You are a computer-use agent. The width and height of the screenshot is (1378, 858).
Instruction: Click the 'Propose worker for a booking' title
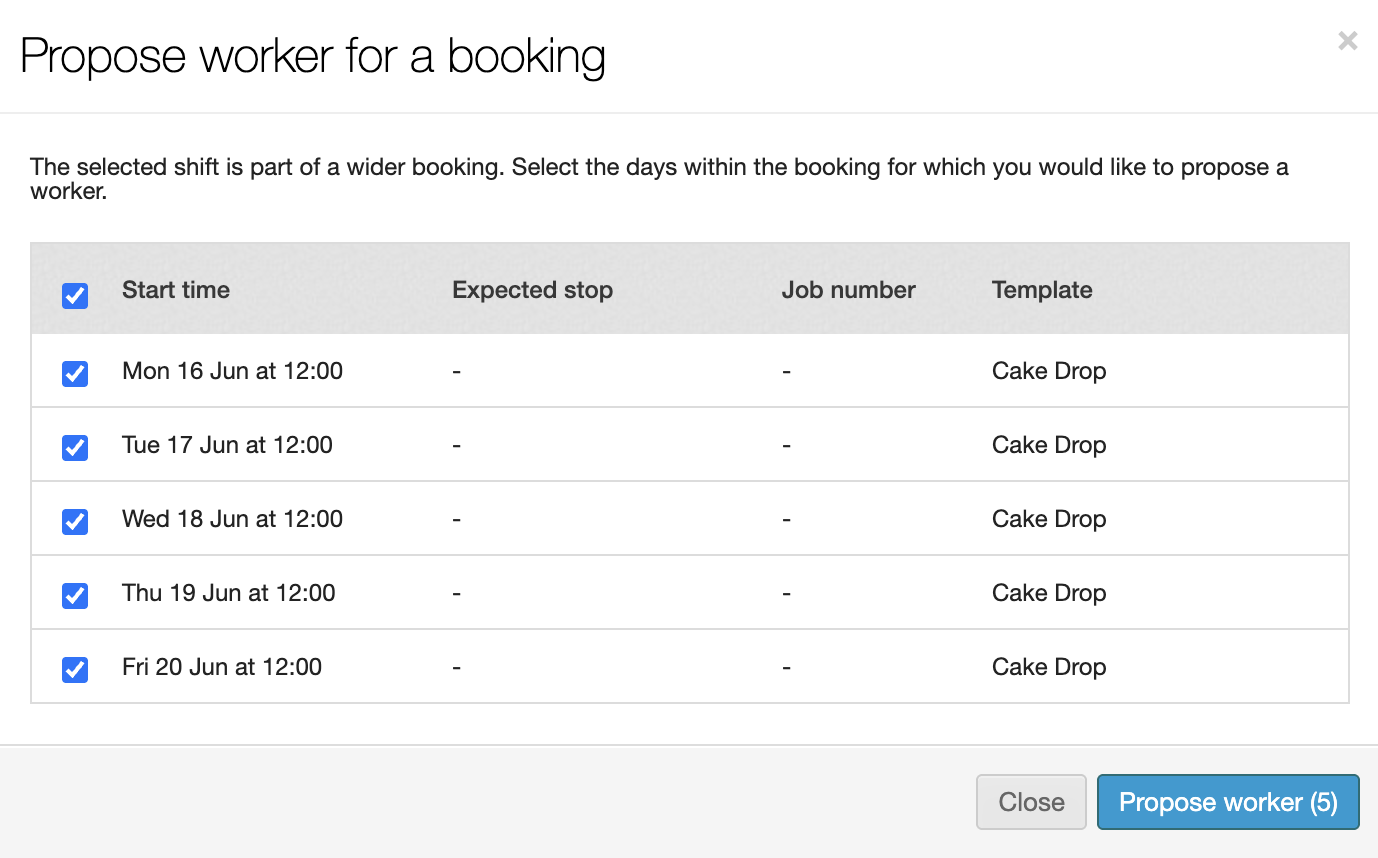[x=312, y=56]
